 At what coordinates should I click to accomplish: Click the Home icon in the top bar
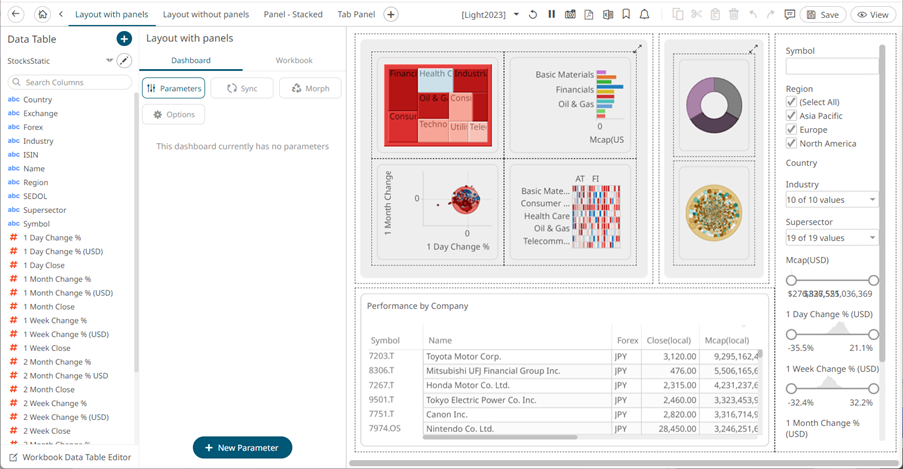click(x=42, y=15)
